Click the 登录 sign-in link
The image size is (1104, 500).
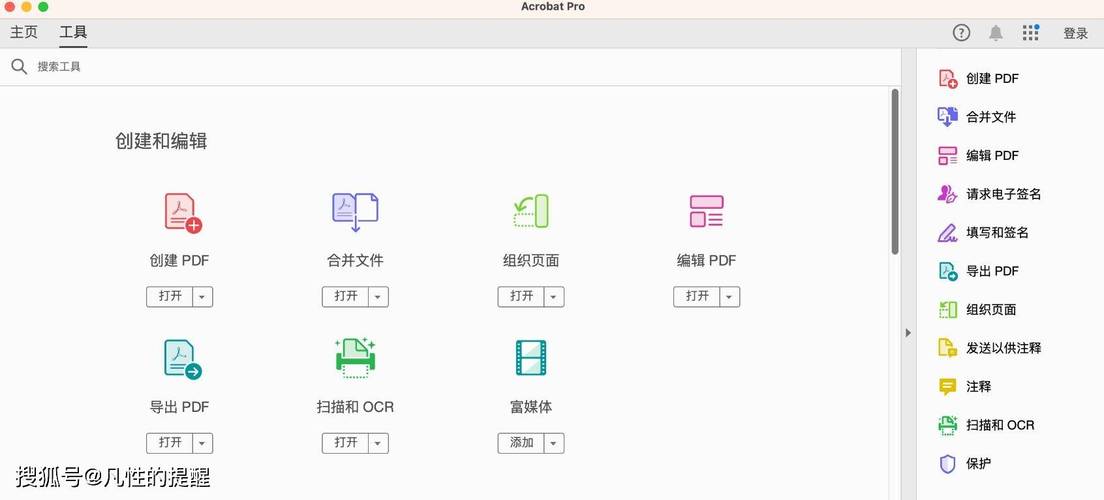(x=1075, y=33)
